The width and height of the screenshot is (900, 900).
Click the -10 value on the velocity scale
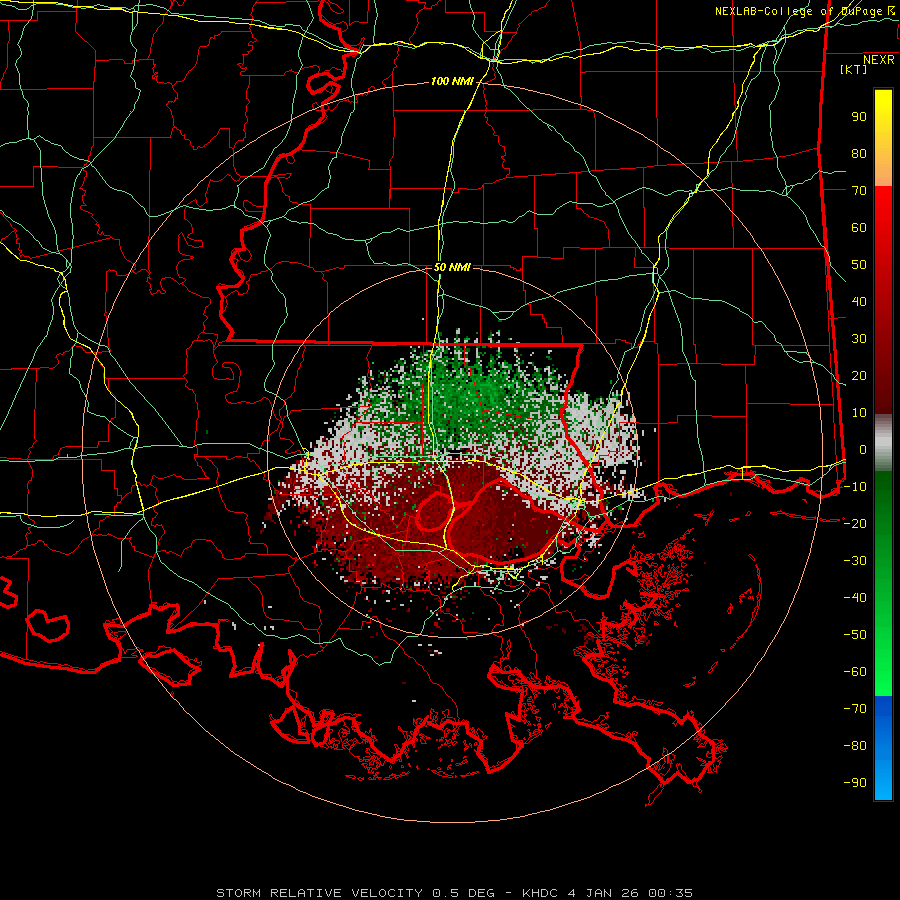(855, 487)
